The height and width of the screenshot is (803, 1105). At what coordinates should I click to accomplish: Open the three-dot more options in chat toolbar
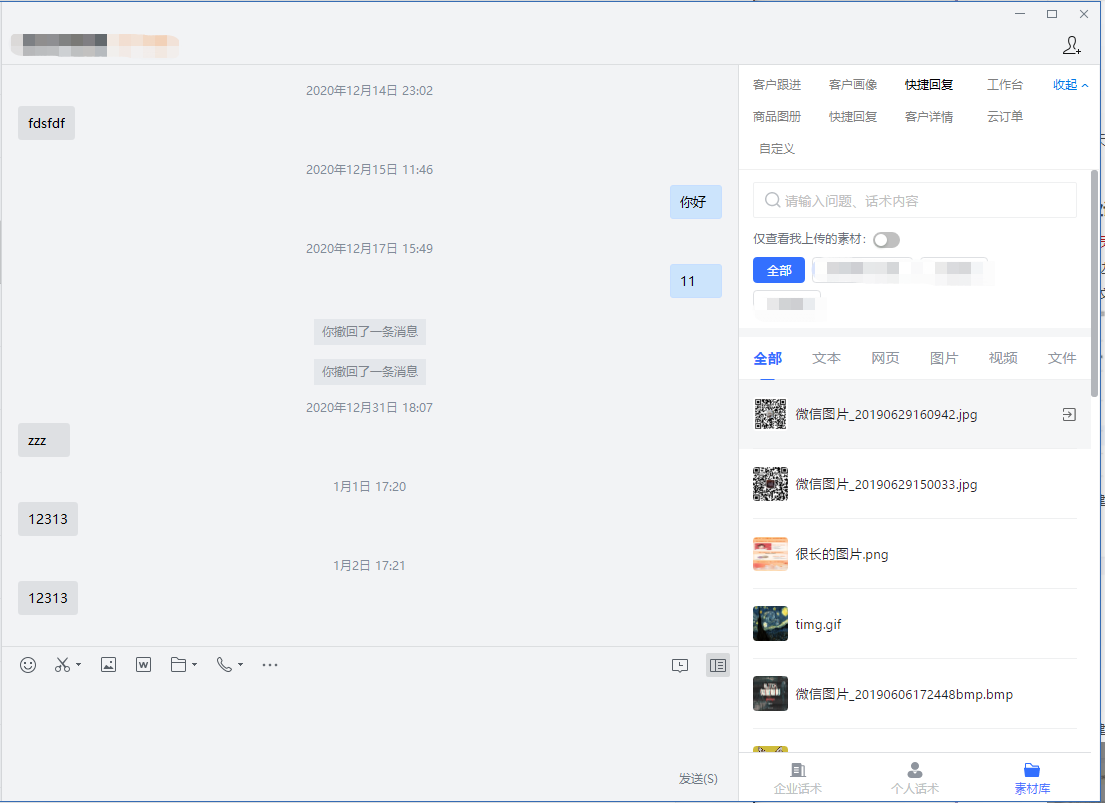point(269,665)
